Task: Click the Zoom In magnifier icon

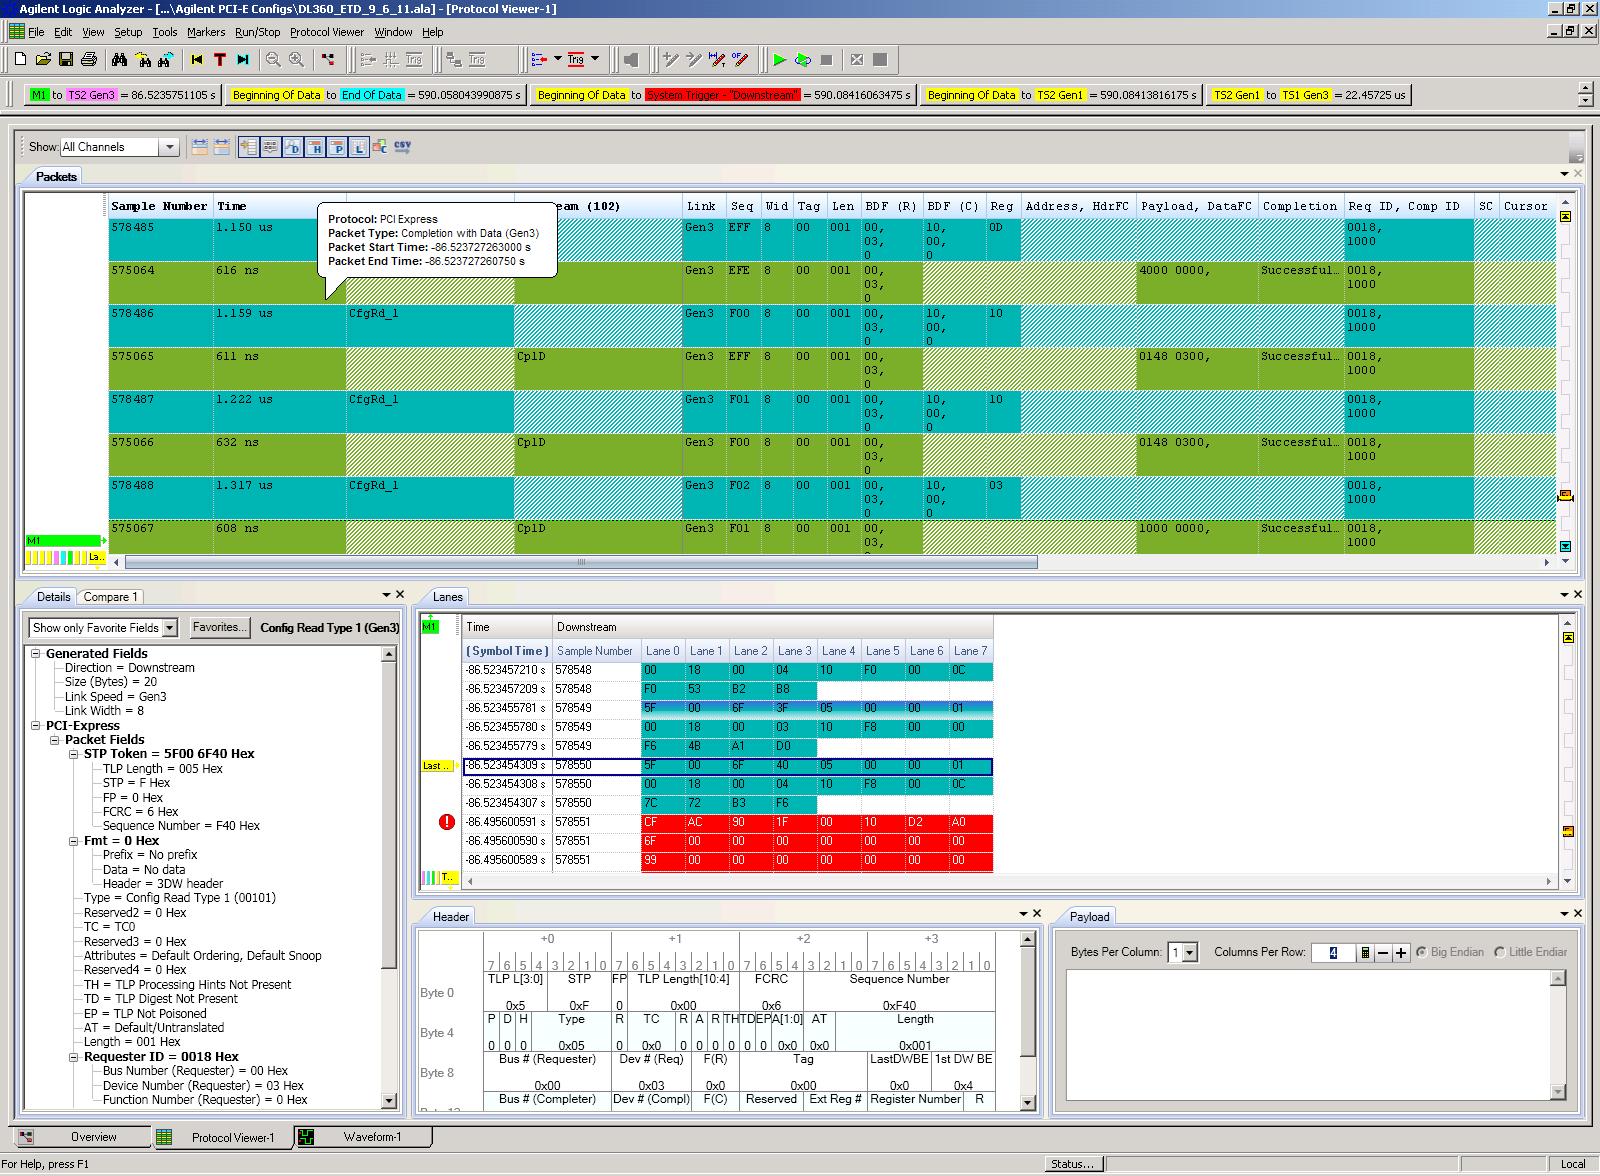Action: pos(296,60)
